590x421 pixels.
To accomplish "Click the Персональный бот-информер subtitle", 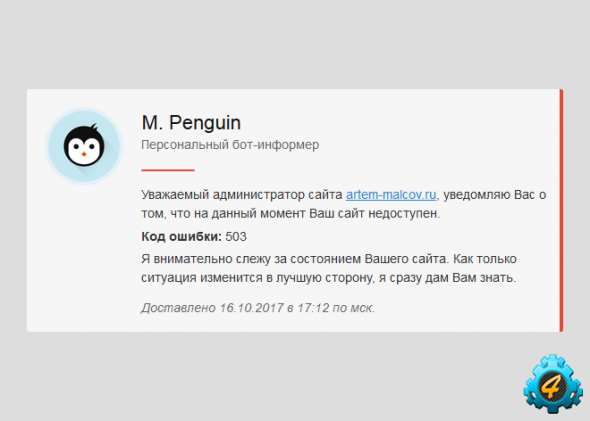I will 230,144.
